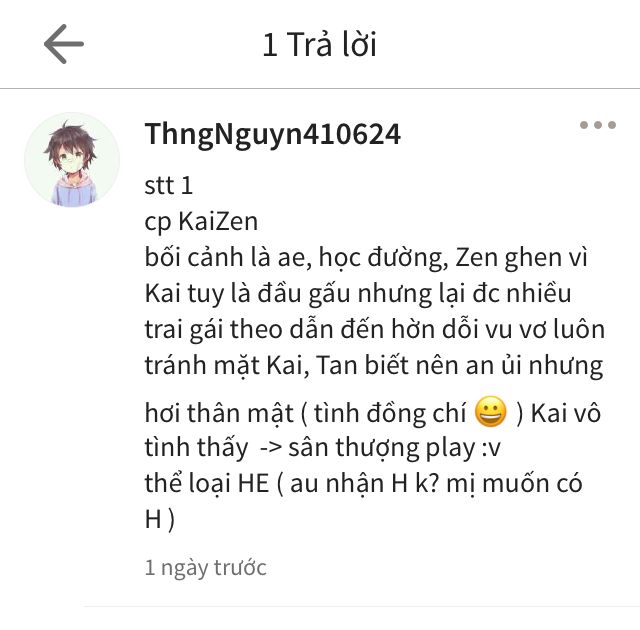
Task: Go back using the left arrow icon
Action: pos(64,44)
